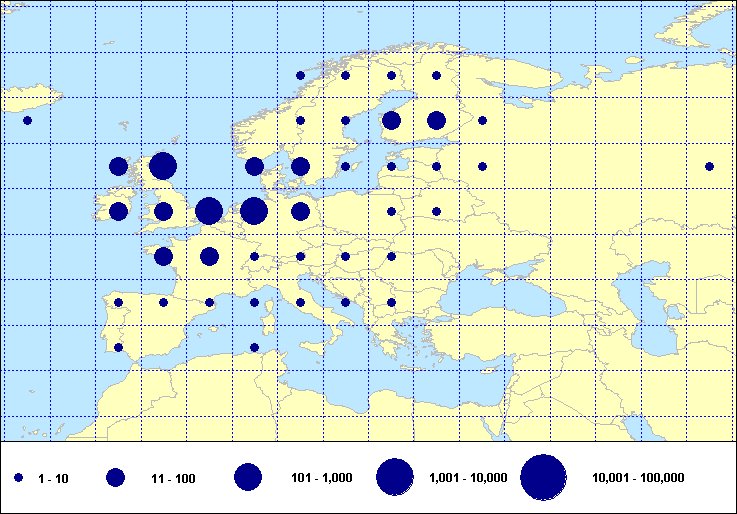This screenshot has height=514, width=737.
Task: Click the 101 - 1,000 legend circle
Action: point(248,478)
